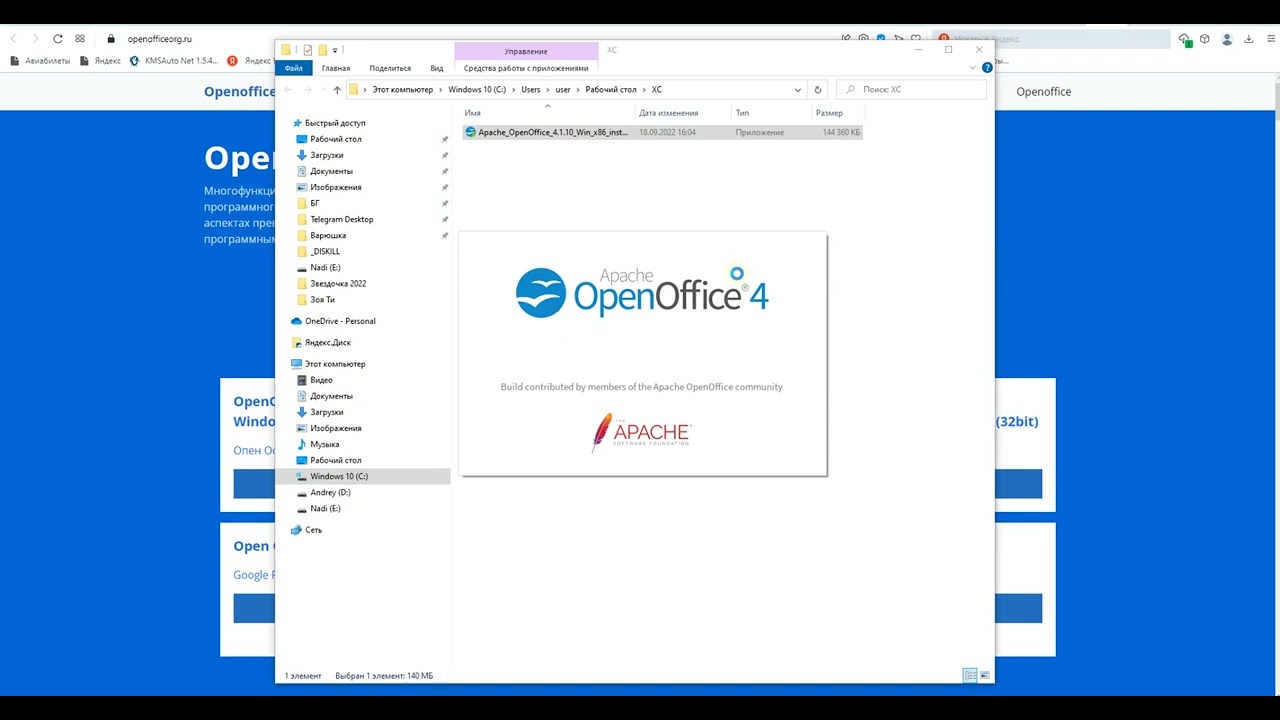Viewport: 1280px width, 720px height.
Task: Open the browser main menu icon
Action: coord(1269,39)
